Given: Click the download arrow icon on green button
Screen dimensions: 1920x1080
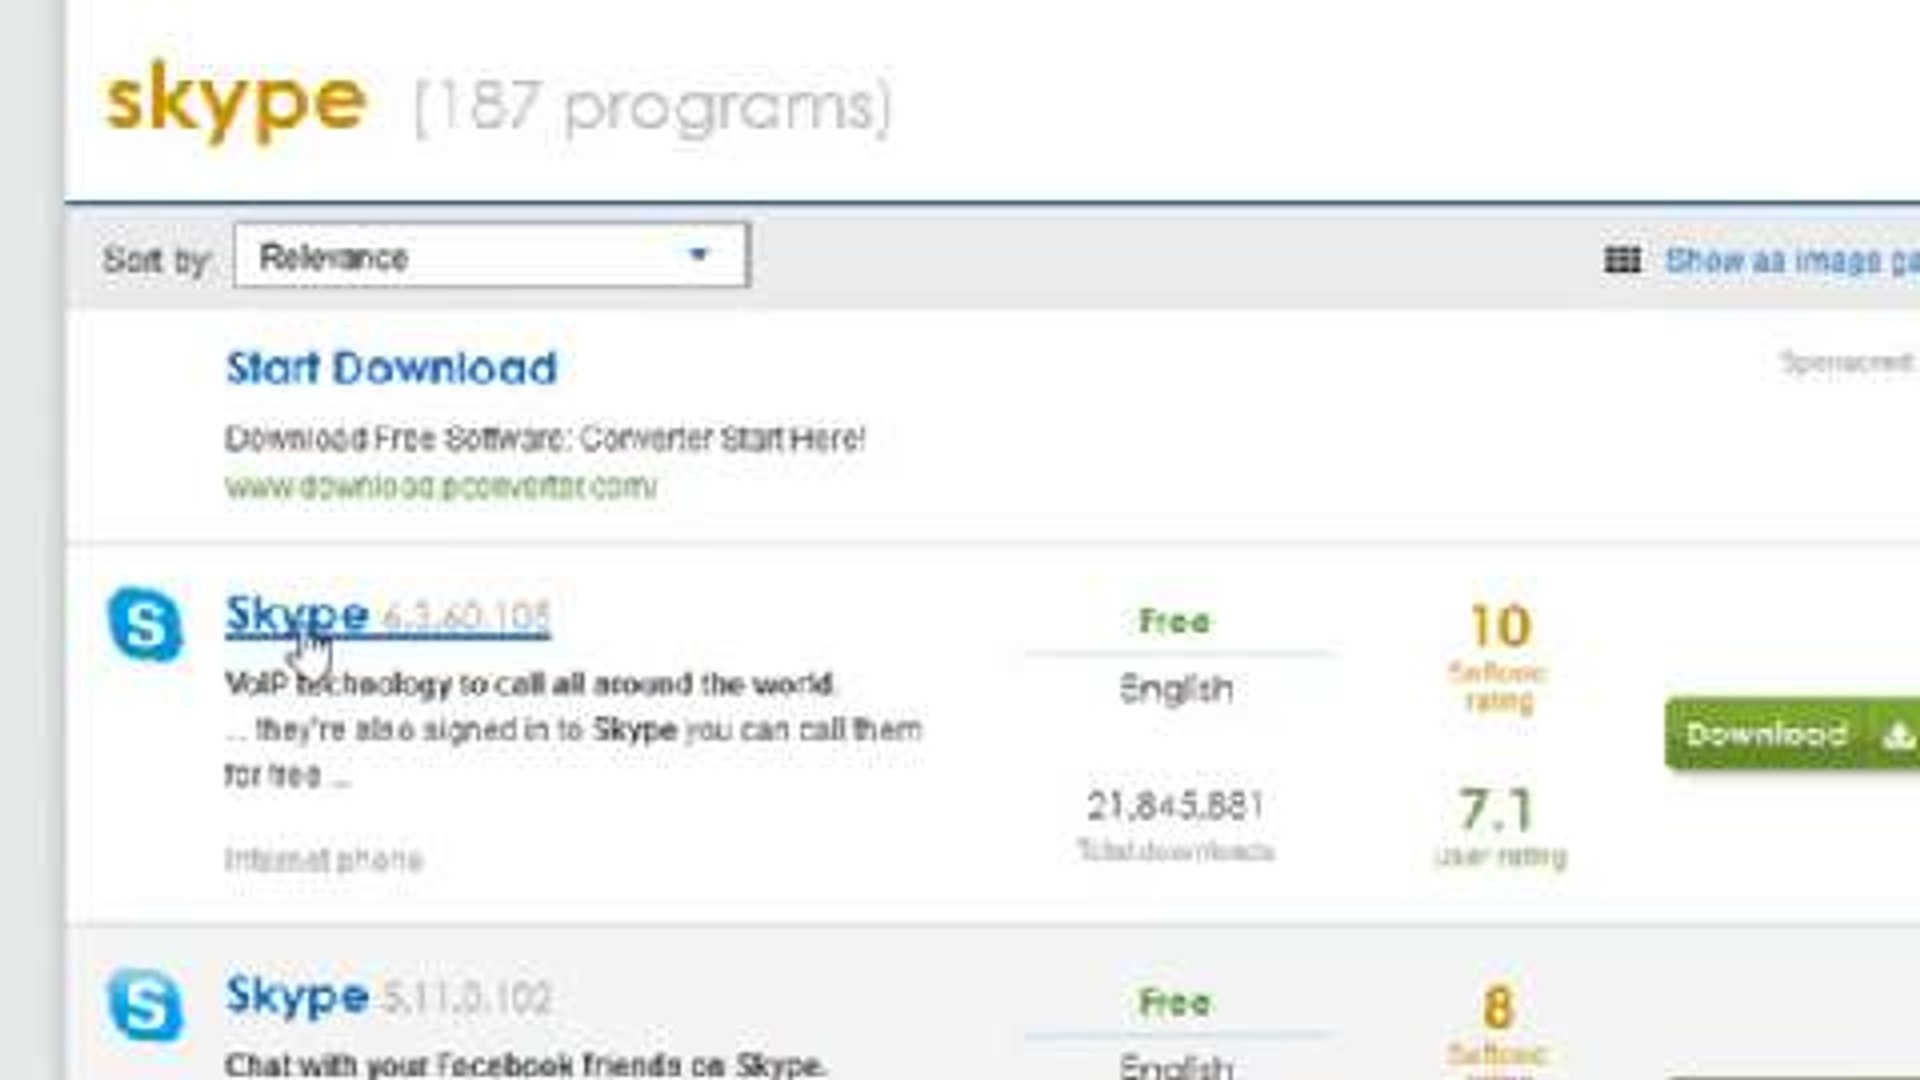Looking at the screenshot, I should pyautogui.click(x=1897, y=736).
